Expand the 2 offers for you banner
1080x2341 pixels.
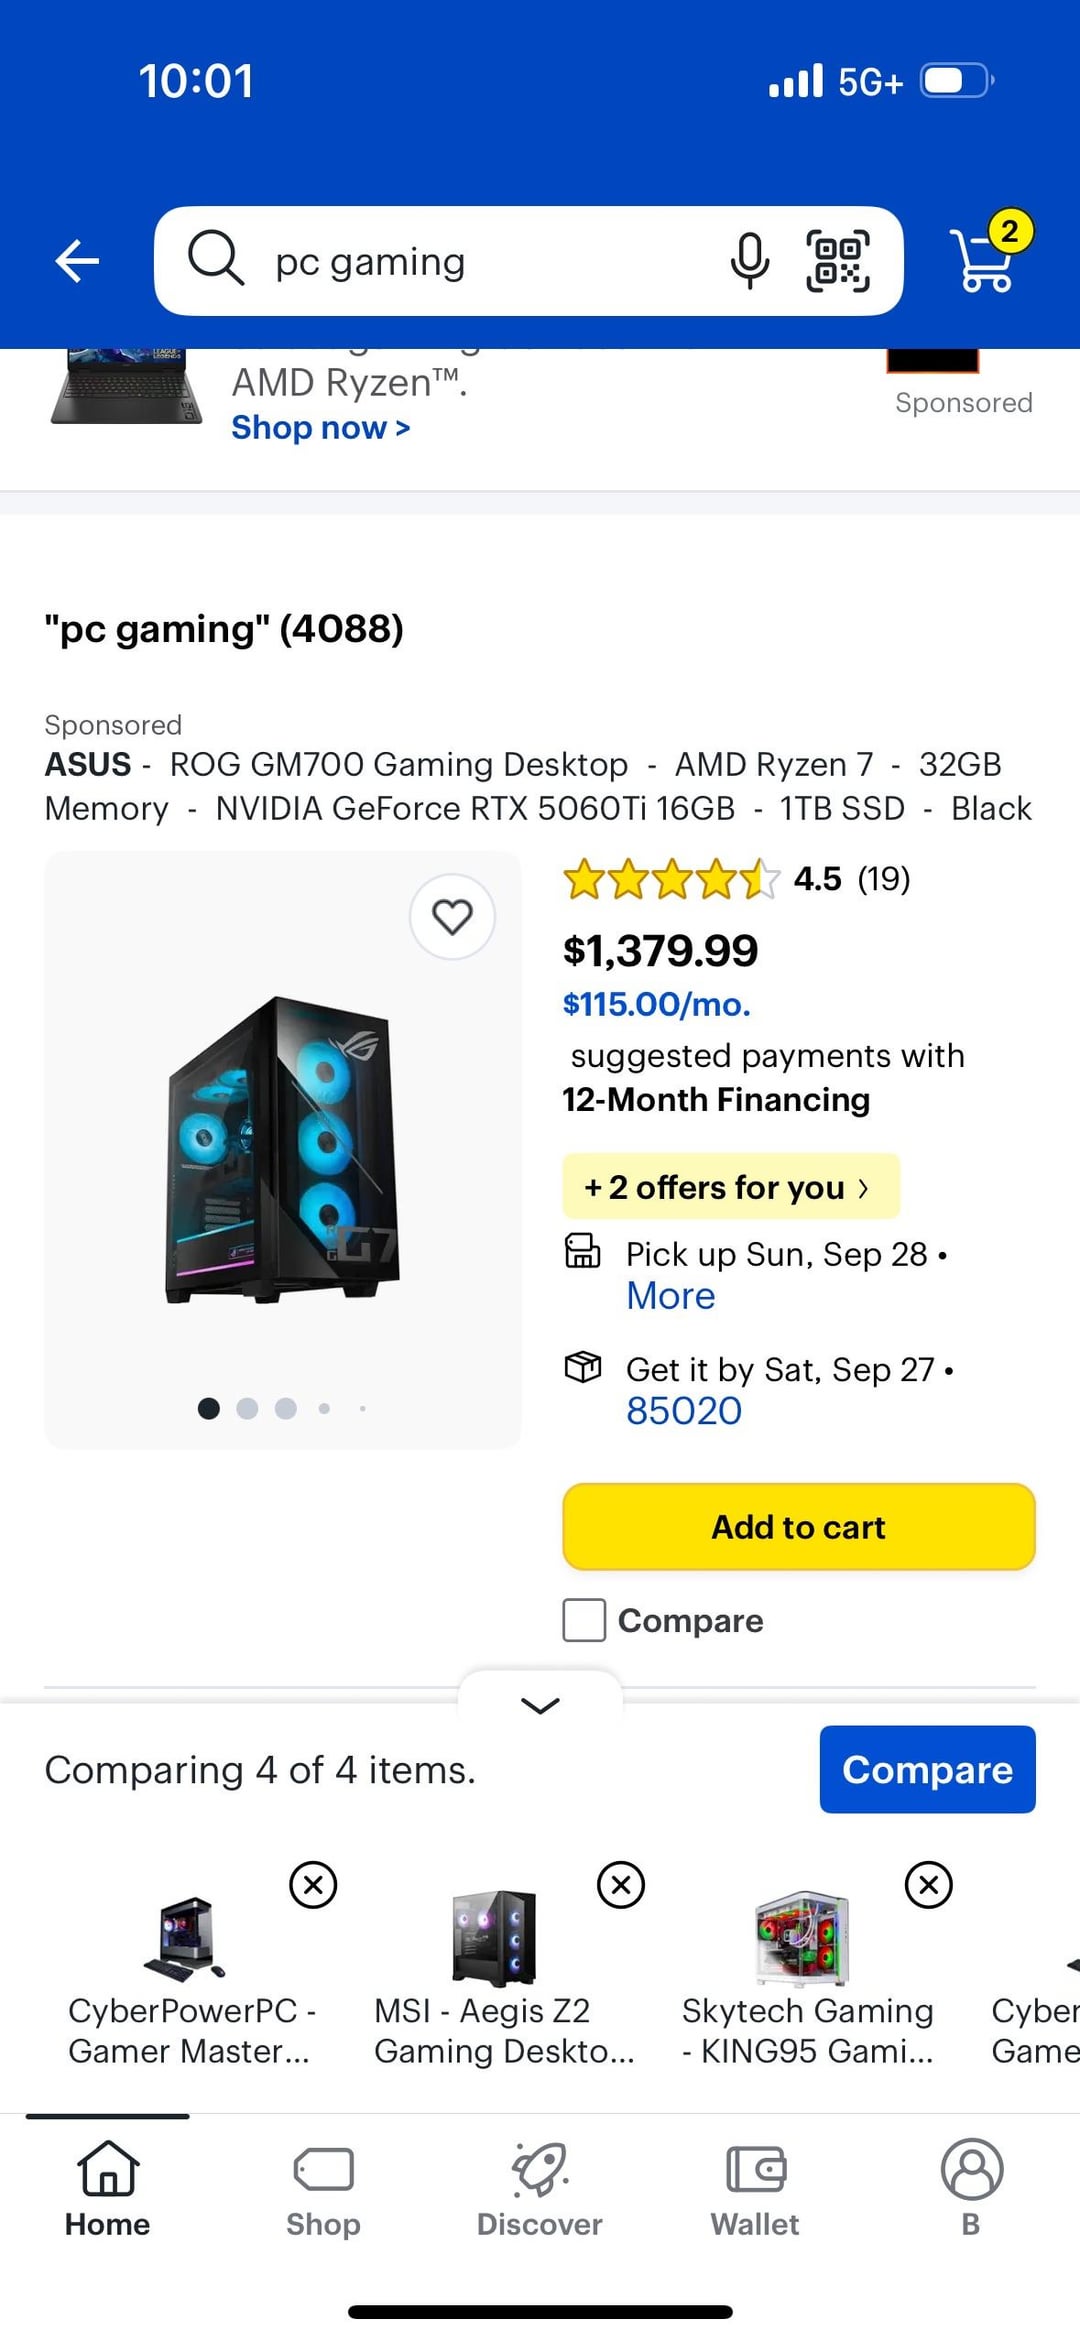730,1187
